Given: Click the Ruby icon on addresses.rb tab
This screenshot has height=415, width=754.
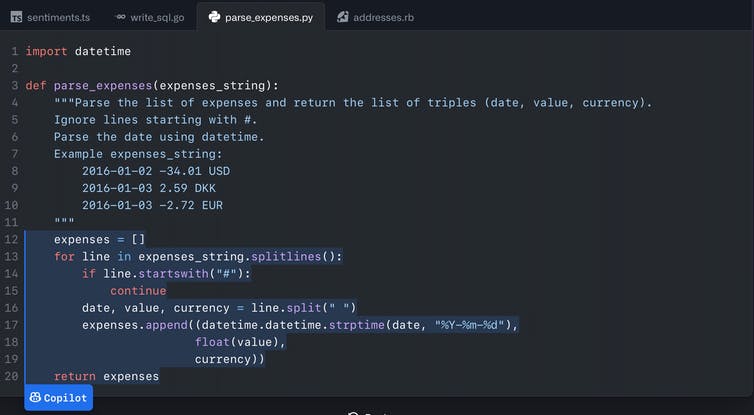Looking at the screenshot, I should pos(343,17).
